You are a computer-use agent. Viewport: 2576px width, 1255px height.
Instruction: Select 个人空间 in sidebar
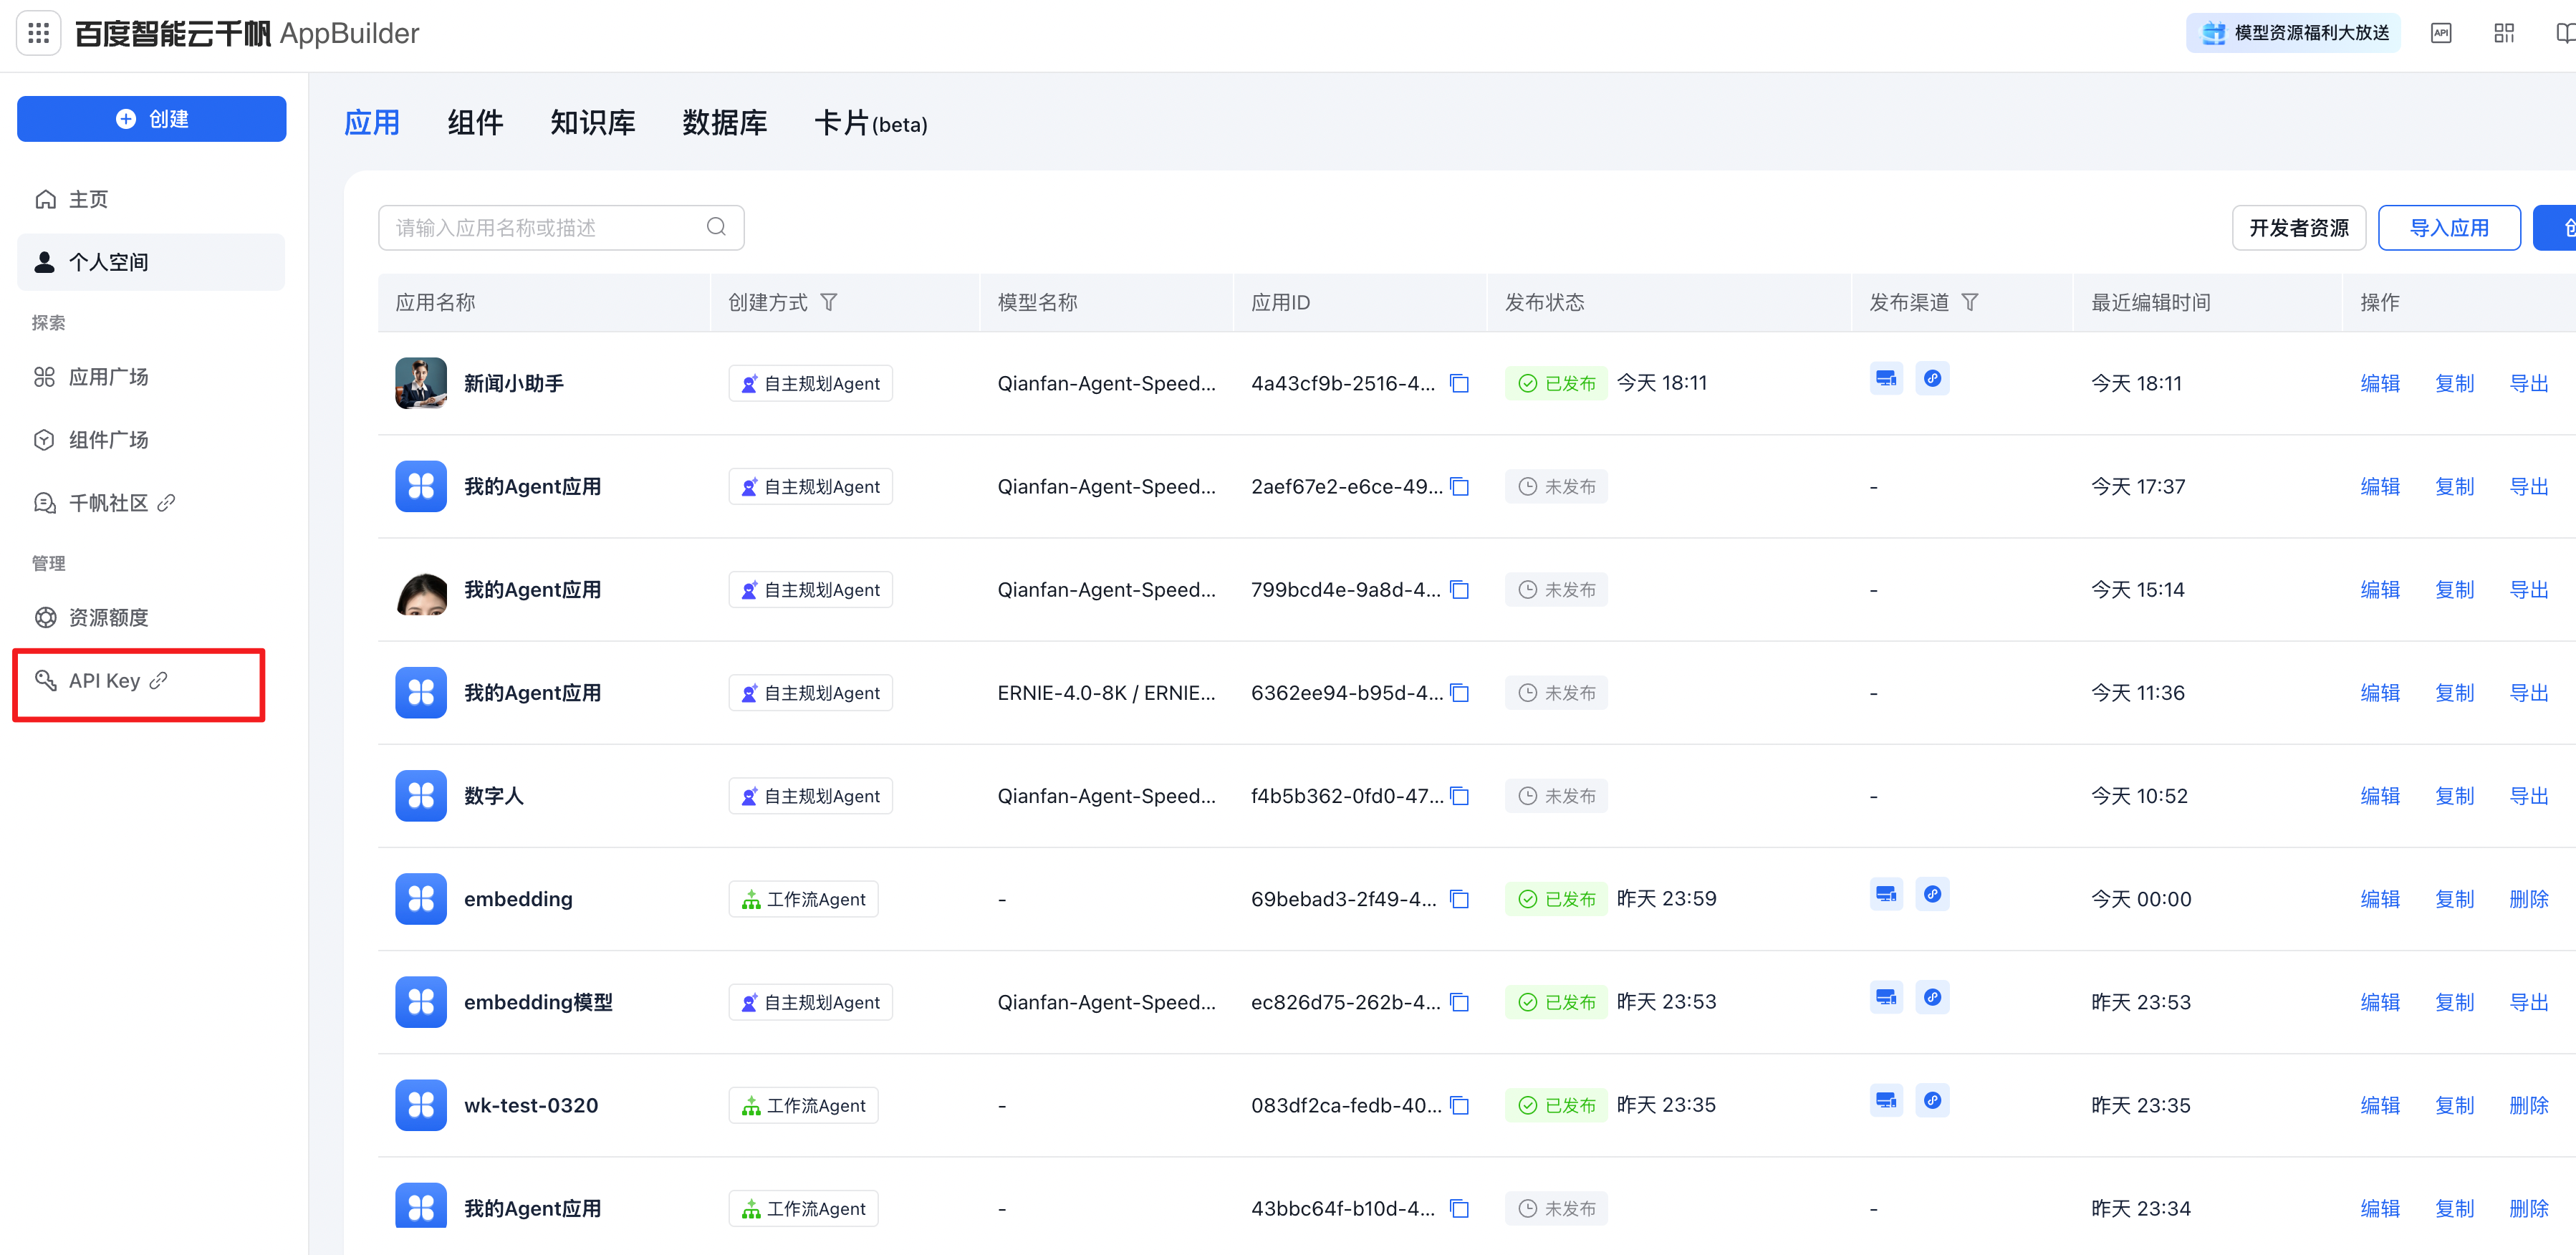coord(151,262)
